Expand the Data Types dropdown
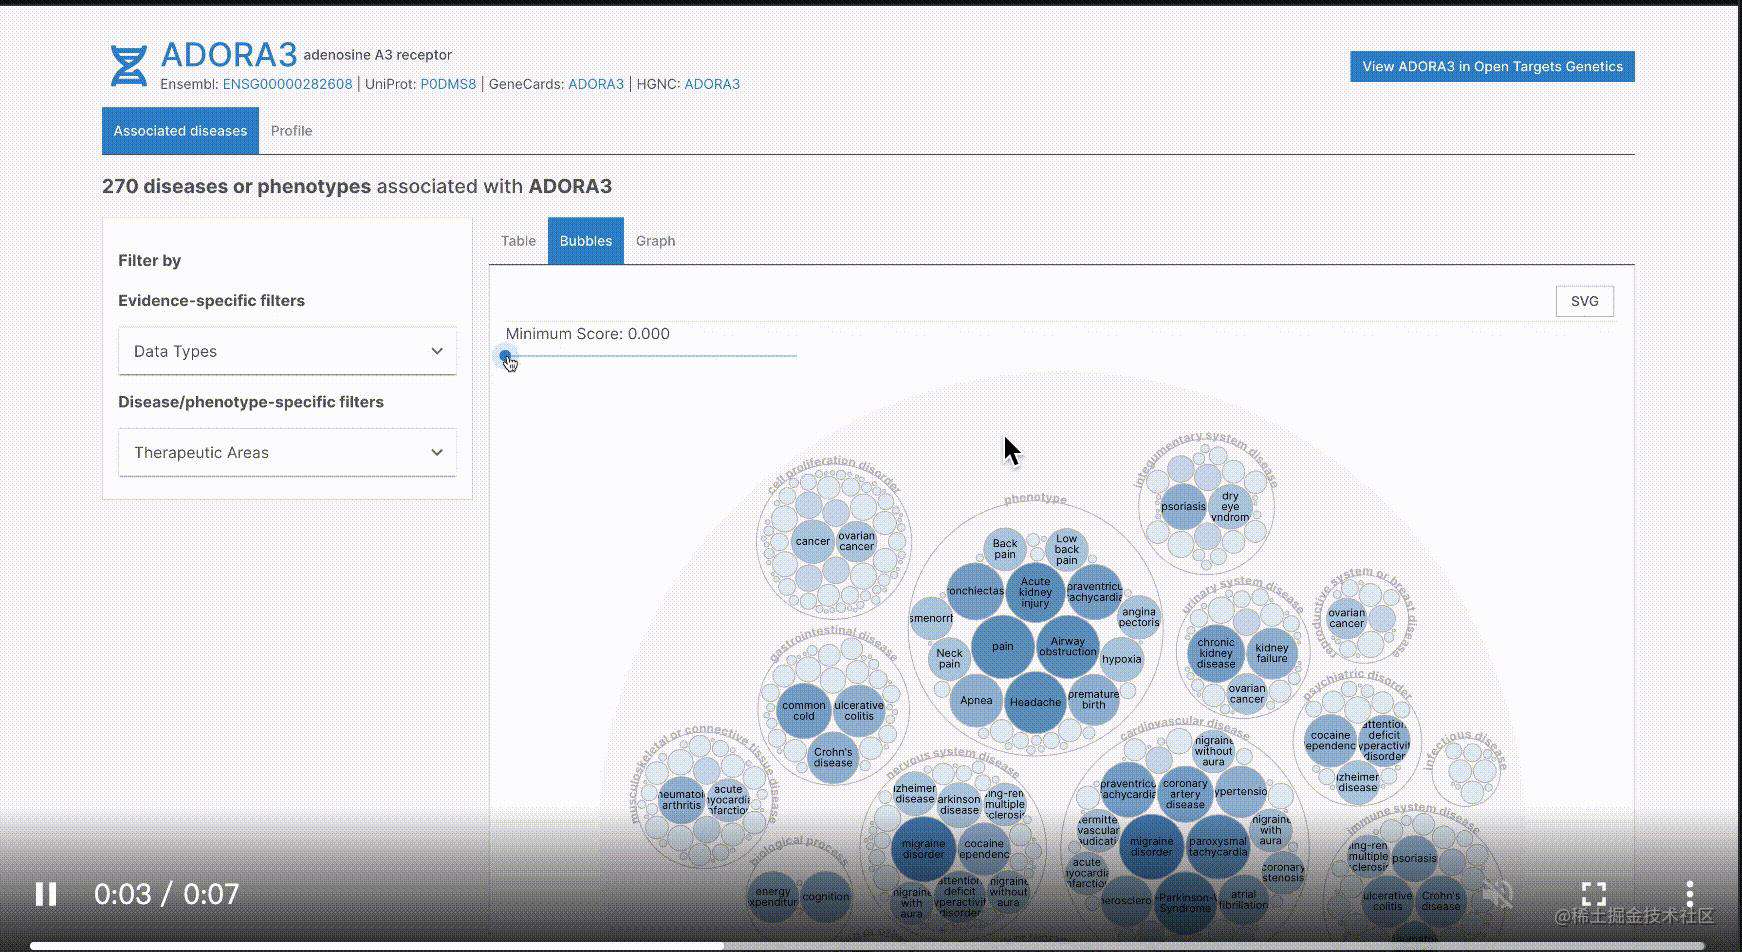Screen dimensions: 1742x952 click(x=287, y=351)
